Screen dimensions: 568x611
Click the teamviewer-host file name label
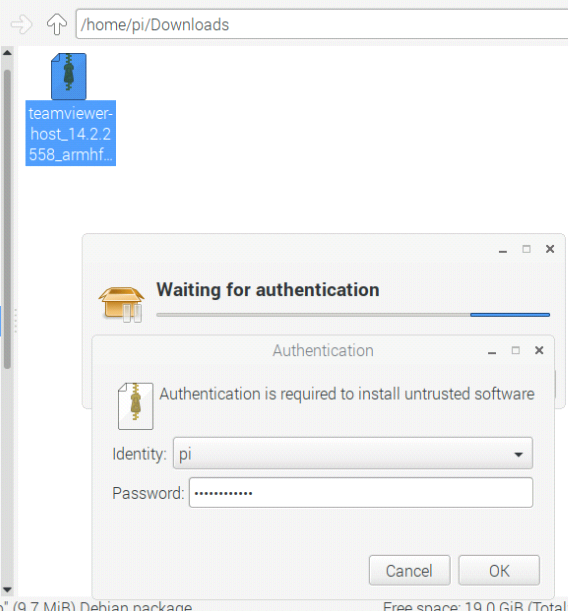[x=71, y=133]
